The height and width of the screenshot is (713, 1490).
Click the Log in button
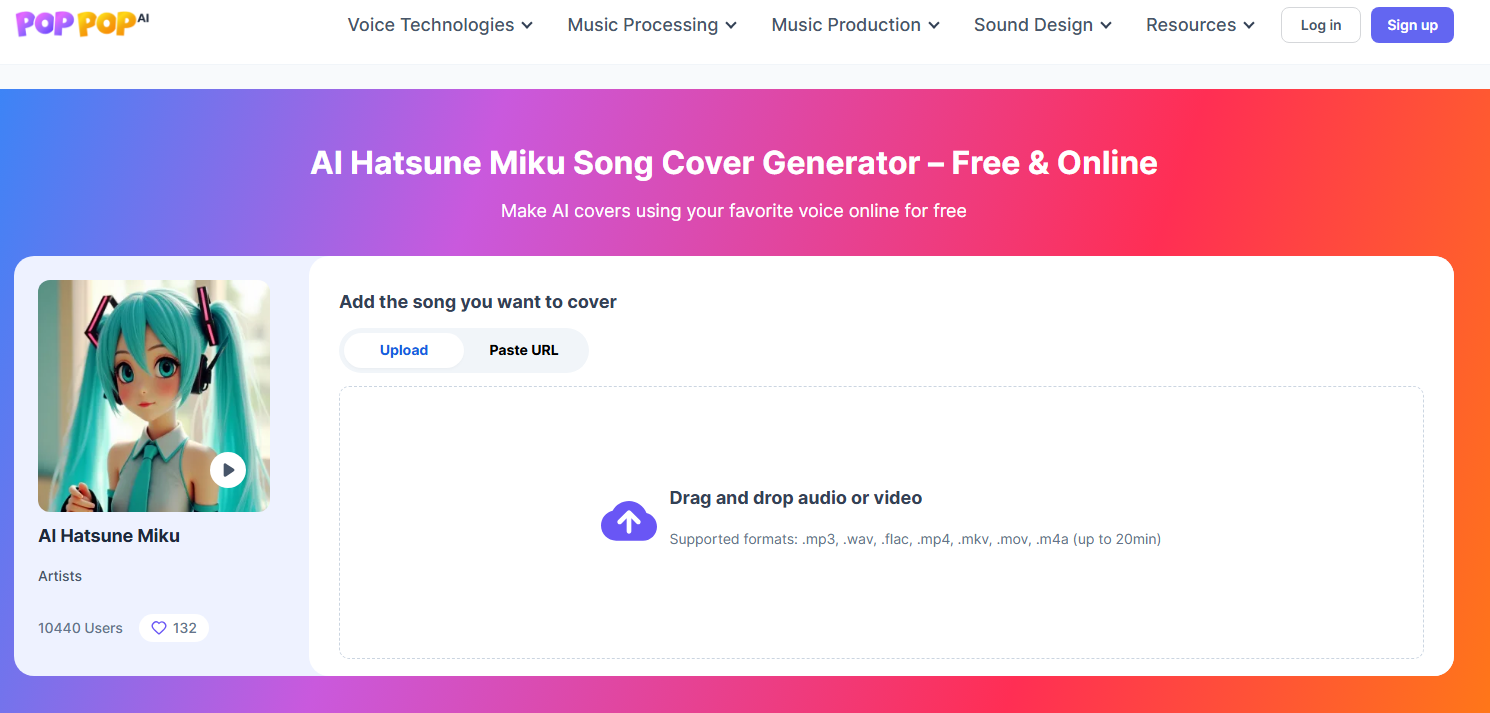coord(1320,25)
